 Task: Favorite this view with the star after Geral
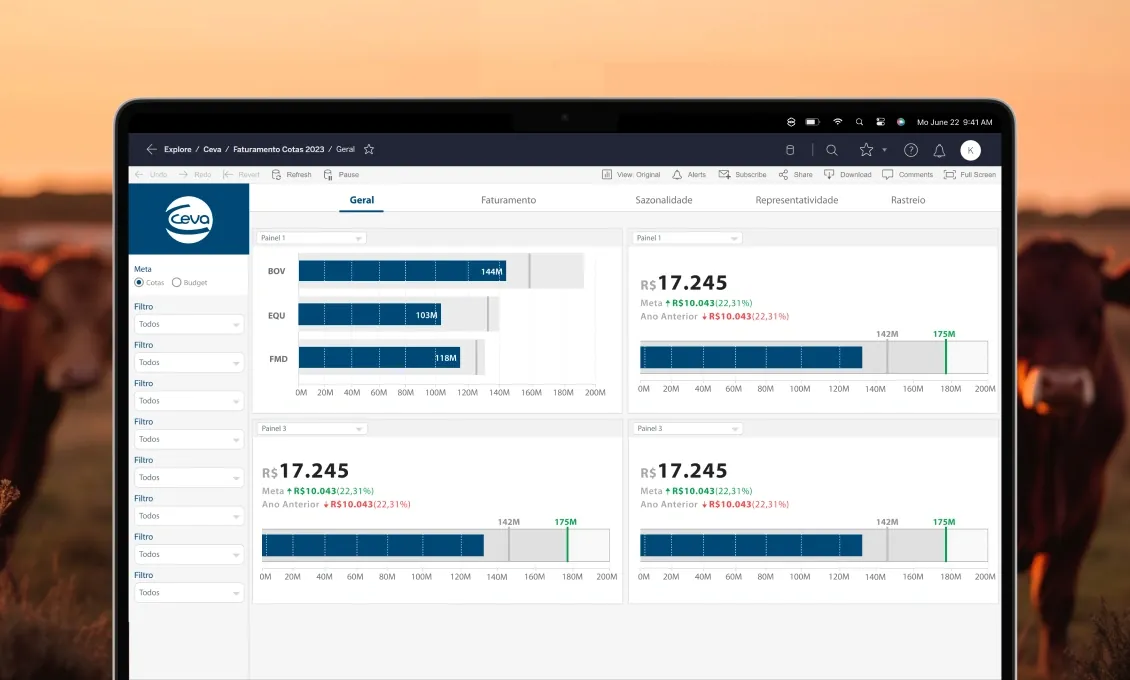tap(369, 149)
